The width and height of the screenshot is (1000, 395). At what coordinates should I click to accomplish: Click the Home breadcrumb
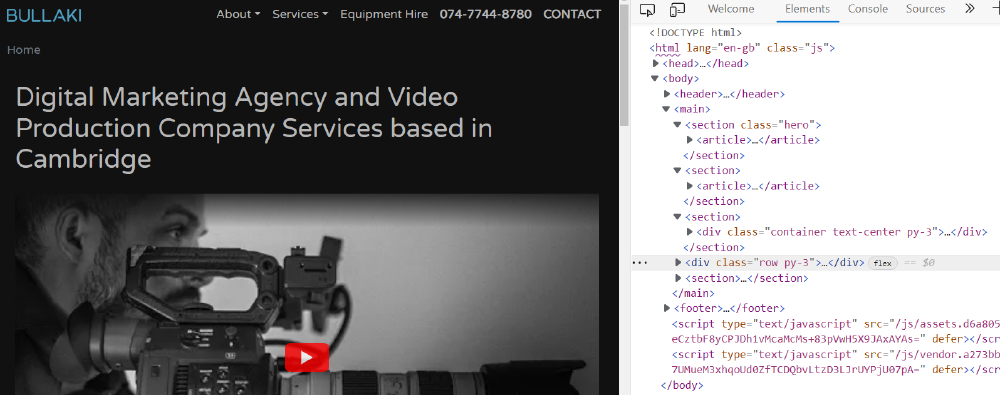(24, 50)
